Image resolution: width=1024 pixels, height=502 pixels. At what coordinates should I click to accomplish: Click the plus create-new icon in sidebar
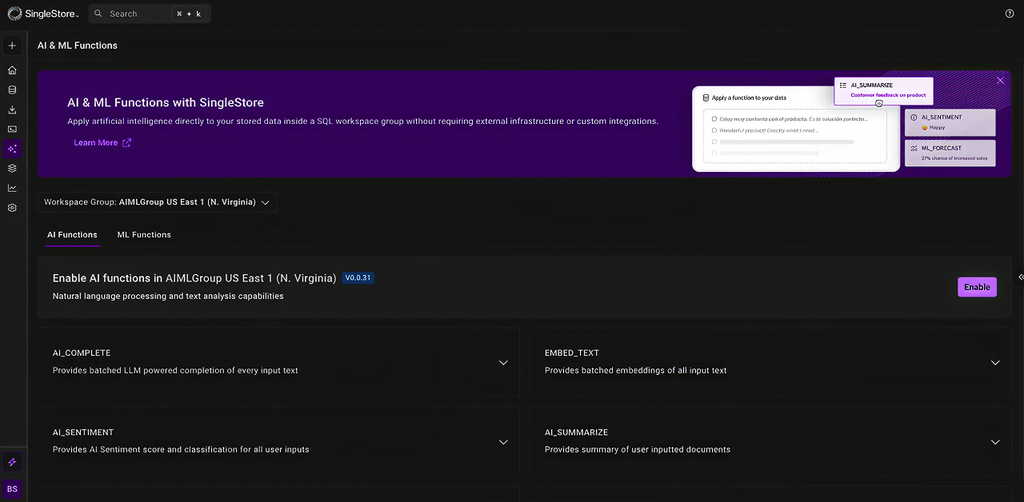[x=12, y=46]
